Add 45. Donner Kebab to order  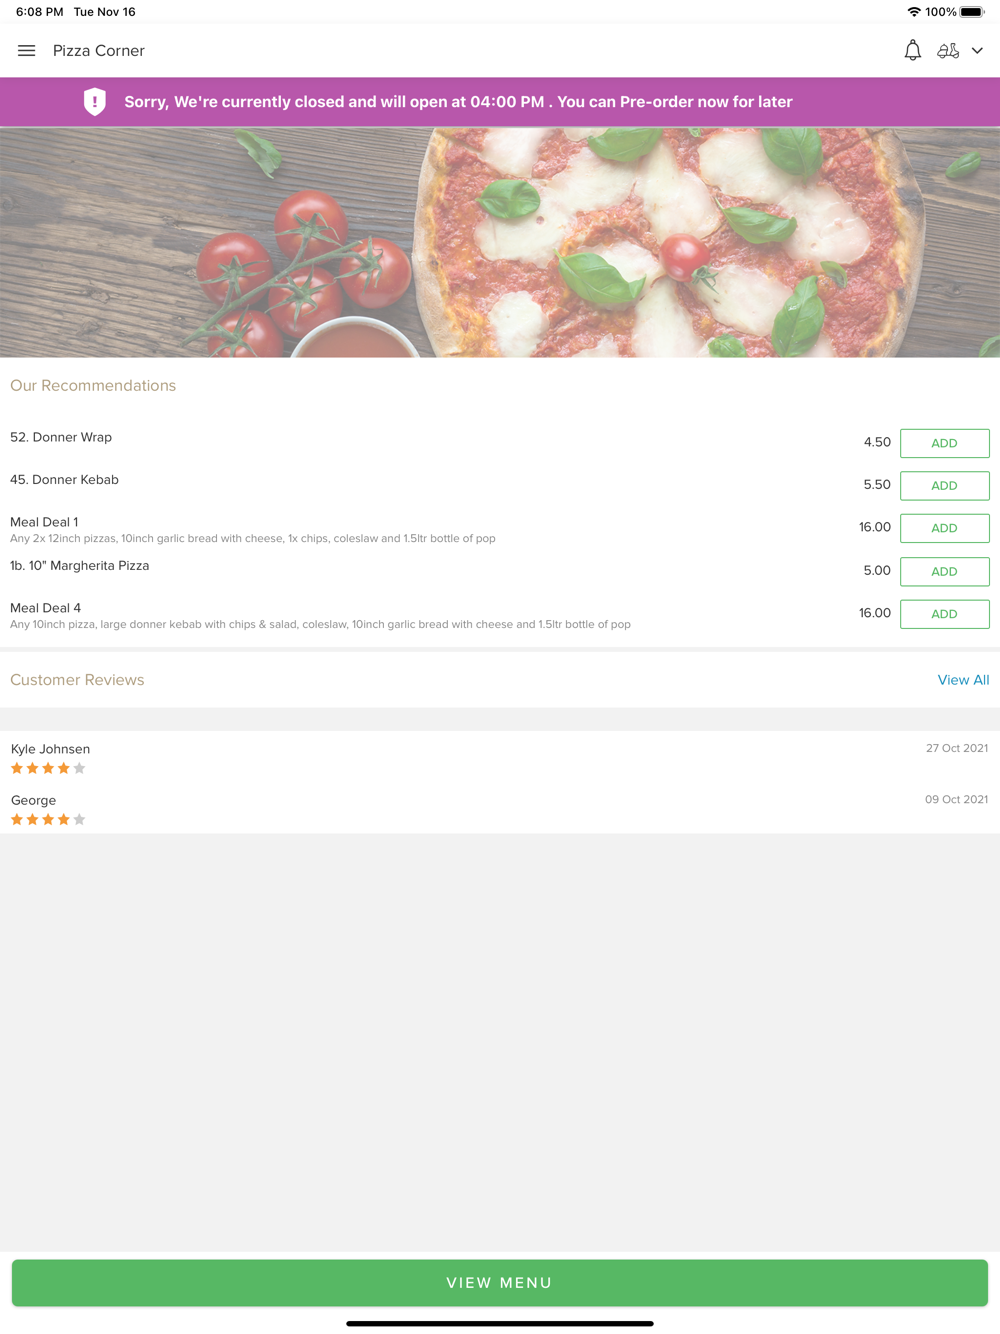coord(944,486)
